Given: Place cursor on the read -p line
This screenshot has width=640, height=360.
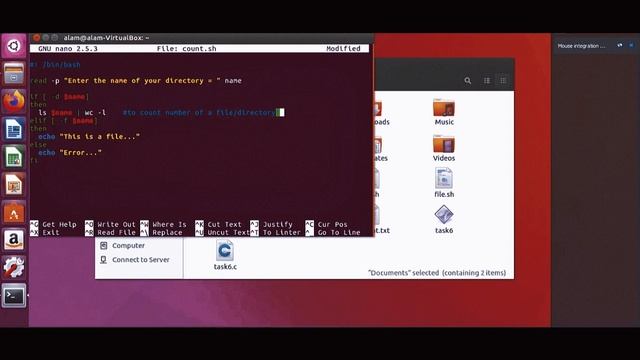Looking at the screenshot, I should tap(136, 81).
